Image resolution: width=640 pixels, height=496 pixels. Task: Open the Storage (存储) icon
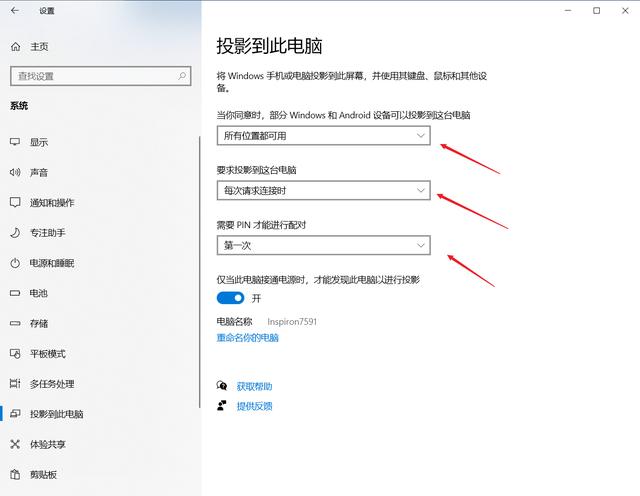(15, 323)
